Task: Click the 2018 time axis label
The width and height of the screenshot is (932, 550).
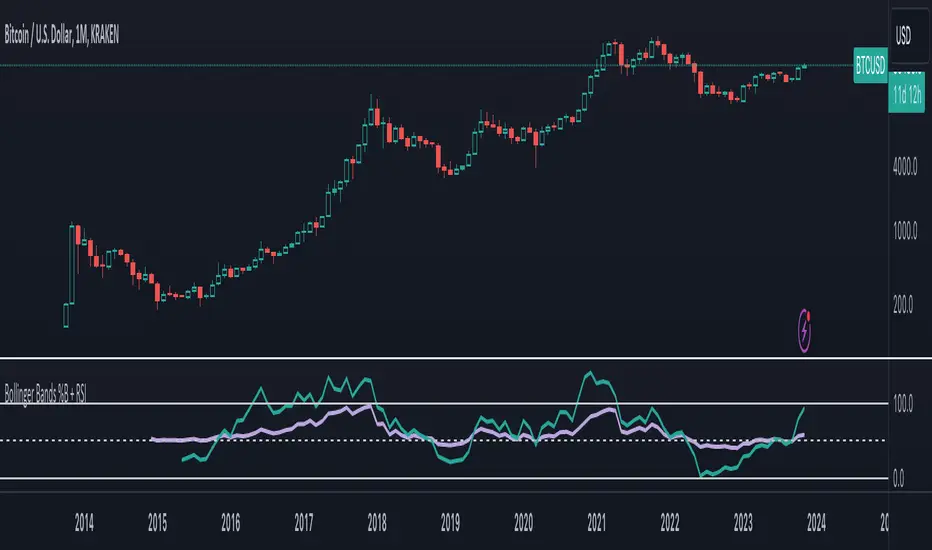Action: point(377,523)
